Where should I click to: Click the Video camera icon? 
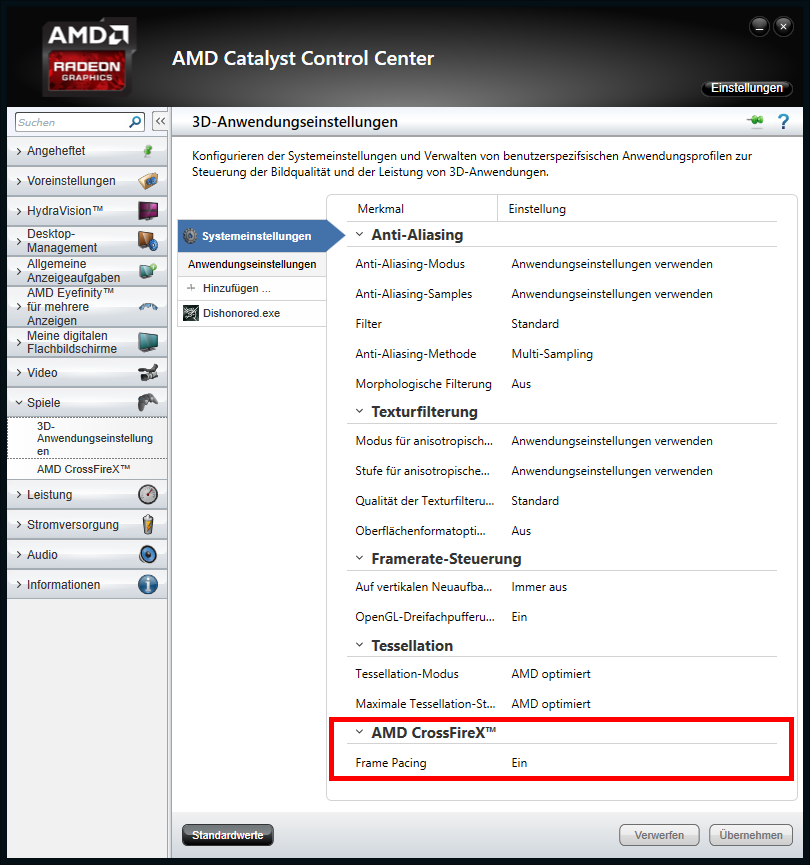(x=148, y=372)
